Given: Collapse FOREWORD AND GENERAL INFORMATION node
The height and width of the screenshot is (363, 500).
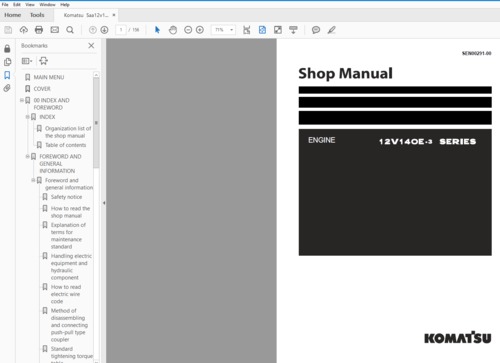Looking at the screenshot, I should [x=28, y=156].
